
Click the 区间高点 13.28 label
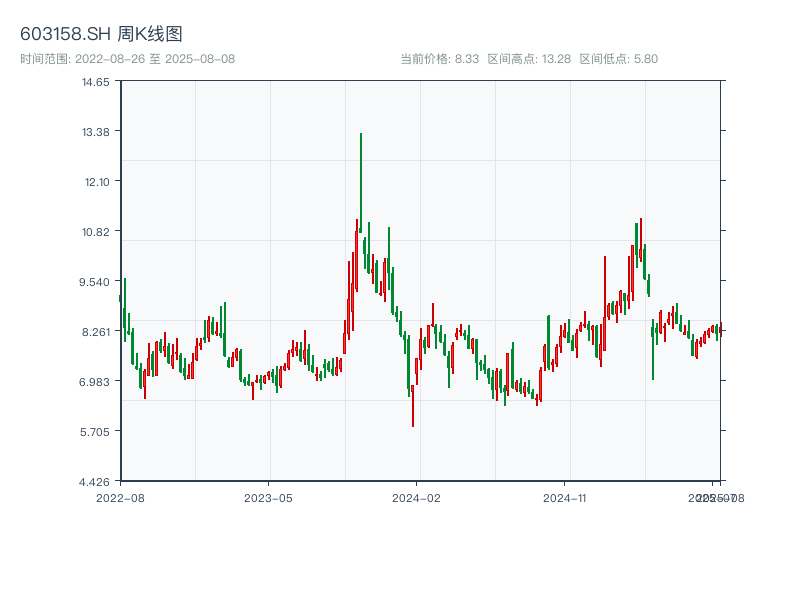(x=529, y=59)
